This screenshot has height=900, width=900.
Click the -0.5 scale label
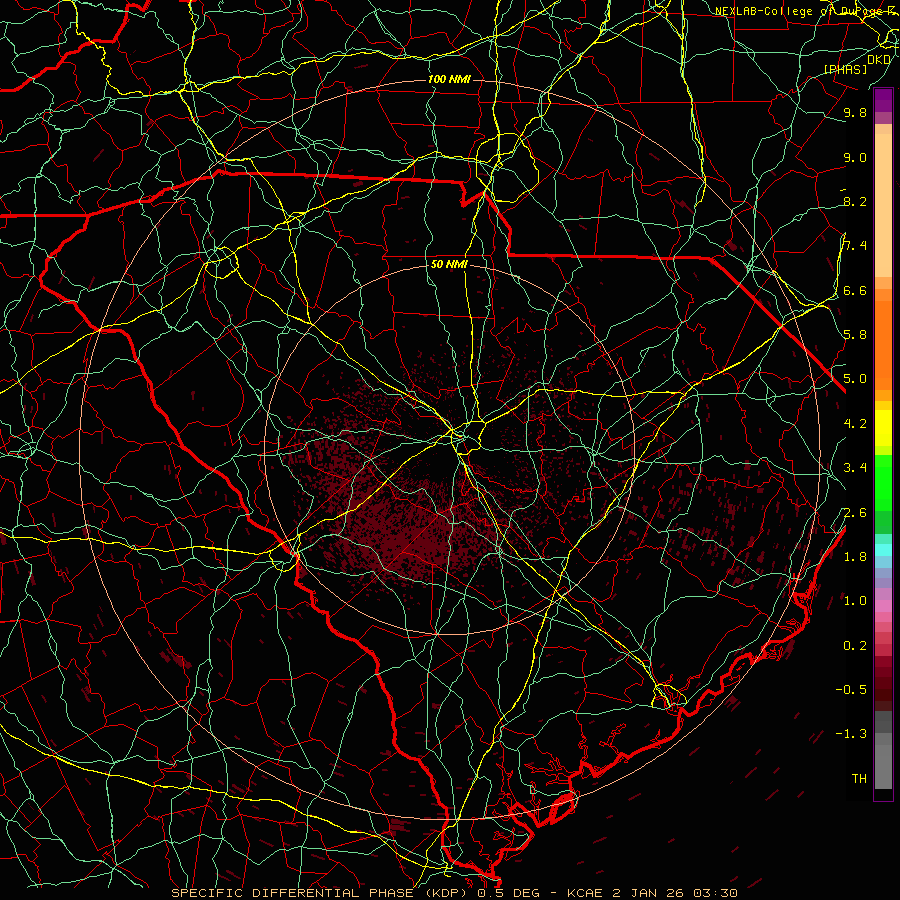pyautogui.click(x=851, y=690)
